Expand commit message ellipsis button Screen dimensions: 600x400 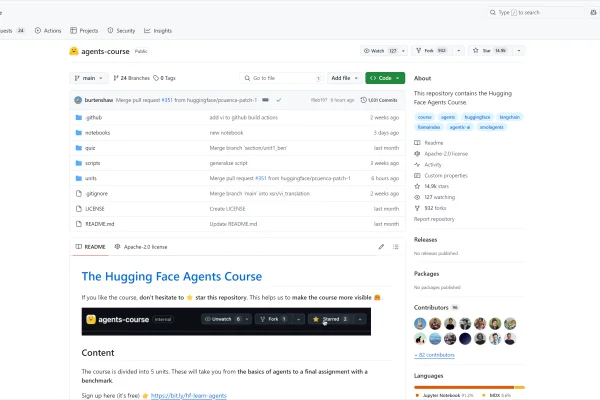(265, 100)
